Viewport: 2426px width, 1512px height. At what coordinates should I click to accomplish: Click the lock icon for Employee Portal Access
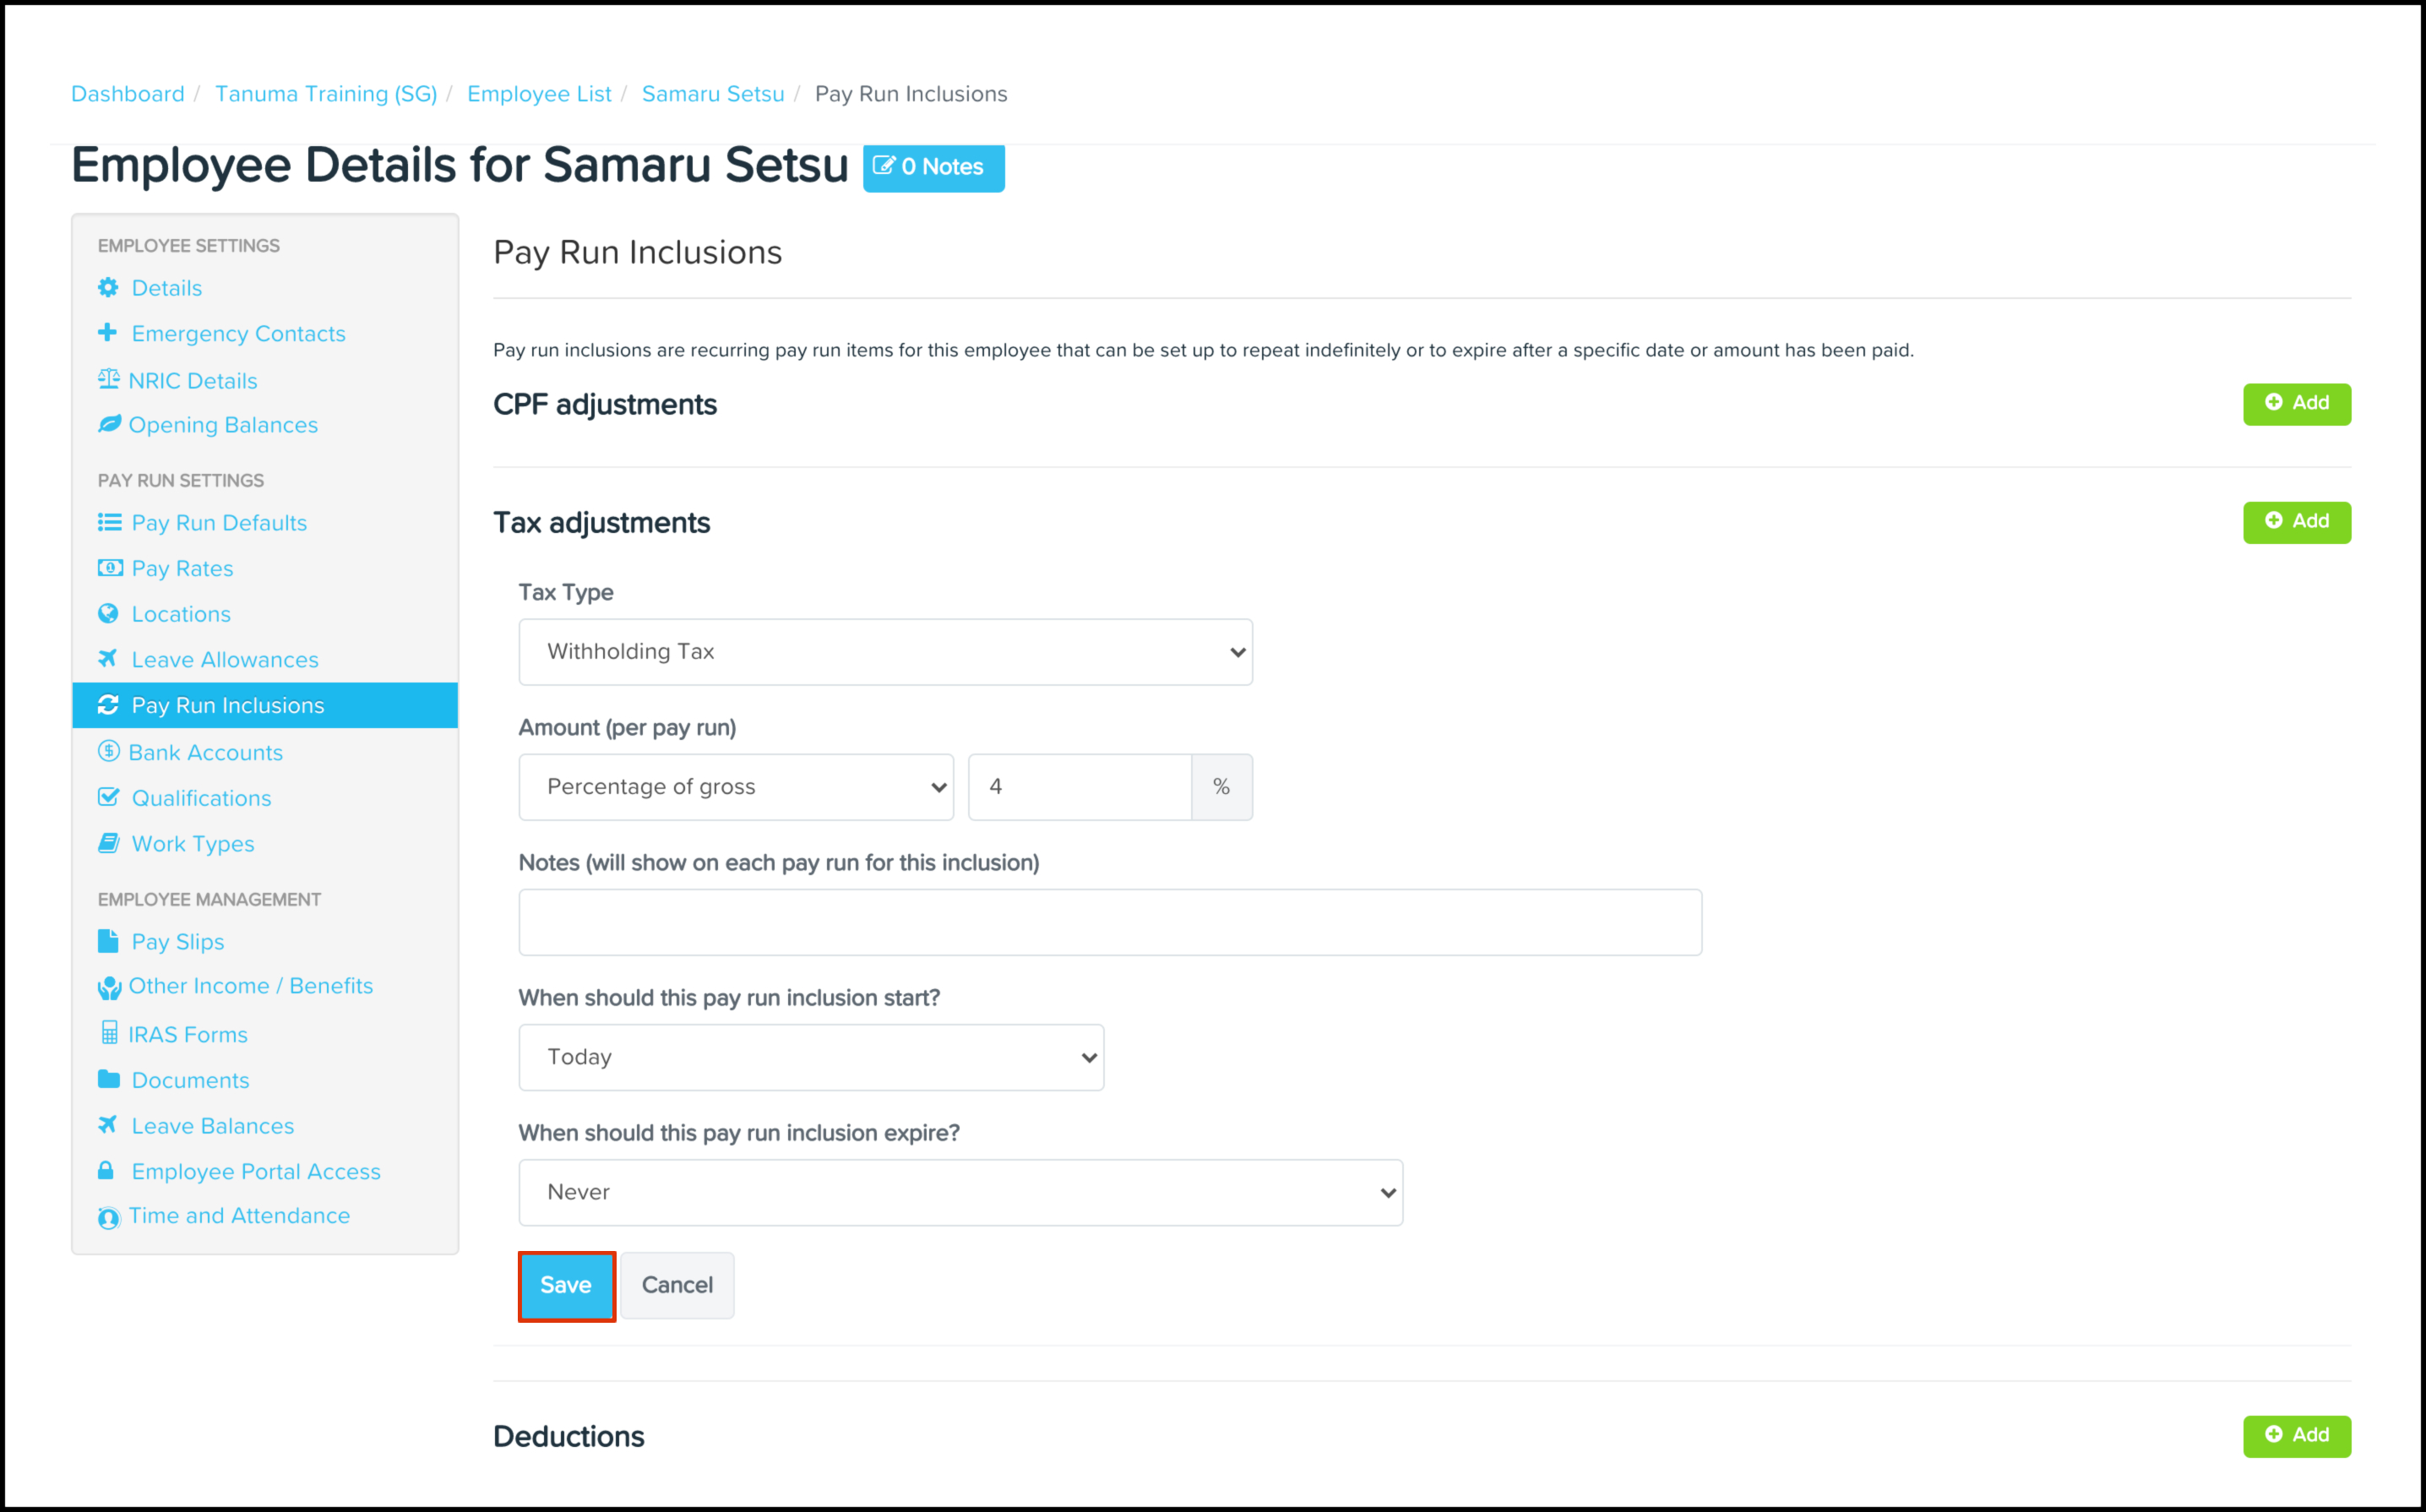(x=105, y=1170)
